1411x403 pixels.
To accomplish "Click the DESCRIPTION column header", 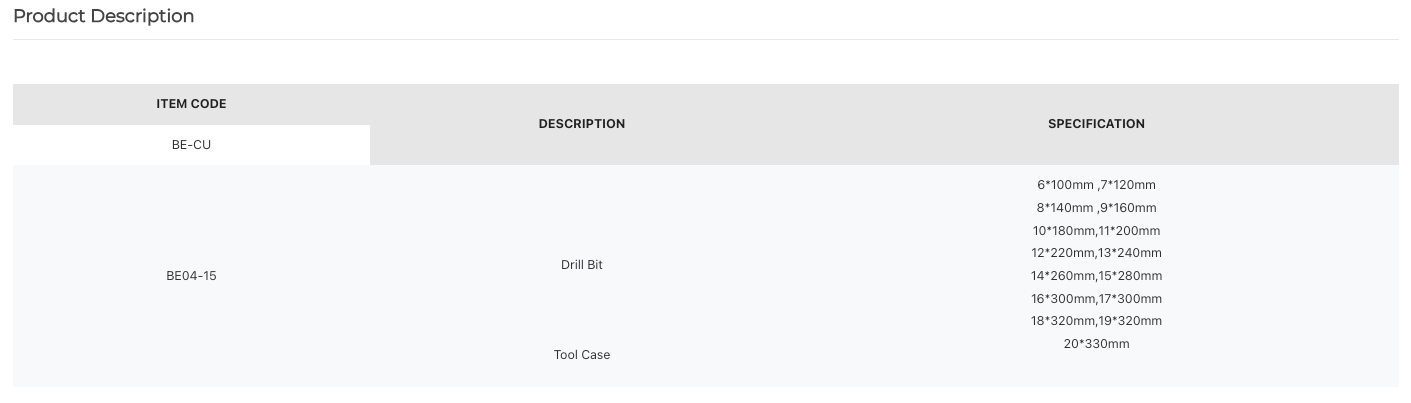I will [582, 124].
